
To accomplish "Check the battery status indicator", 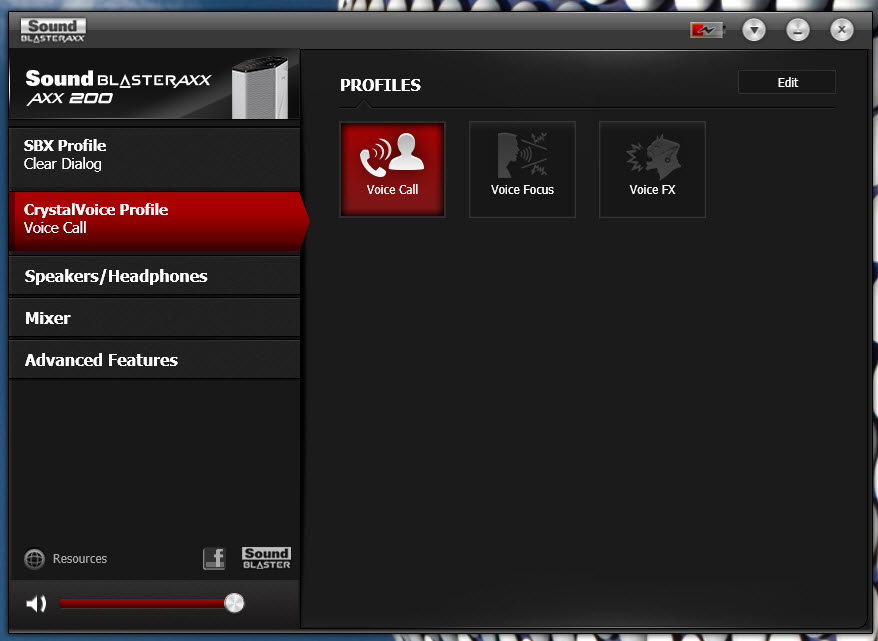I will click(707, 30).
